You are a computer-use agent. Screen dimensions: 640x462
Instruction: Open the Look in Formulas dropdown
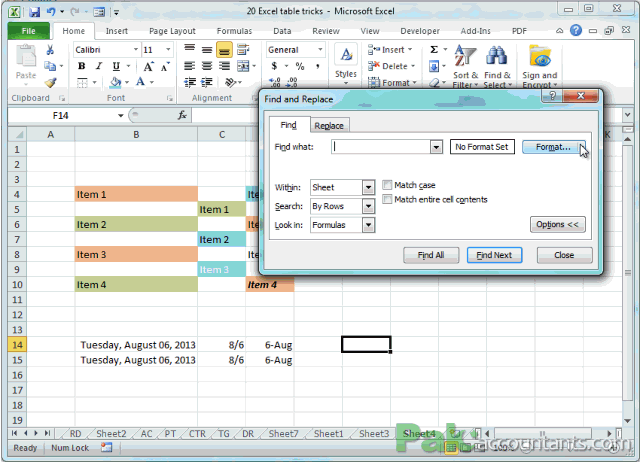point(368,225)
